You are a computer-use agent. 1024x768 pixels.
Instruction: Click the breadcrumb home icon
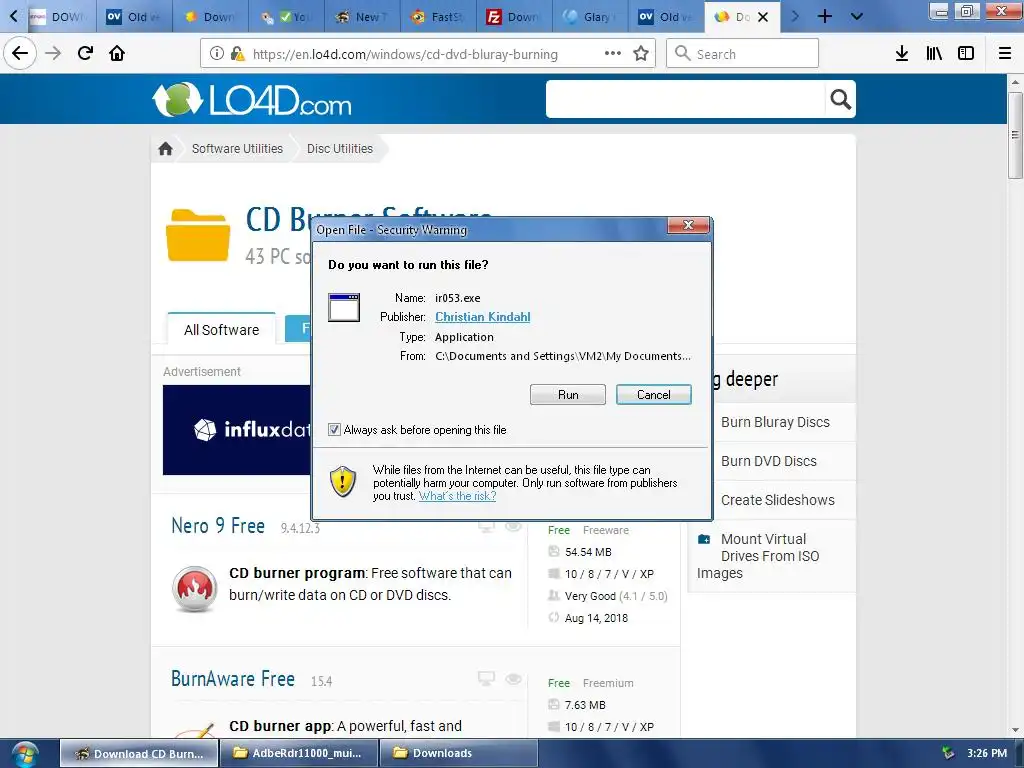pyautogui.click(x=165, y=149)
